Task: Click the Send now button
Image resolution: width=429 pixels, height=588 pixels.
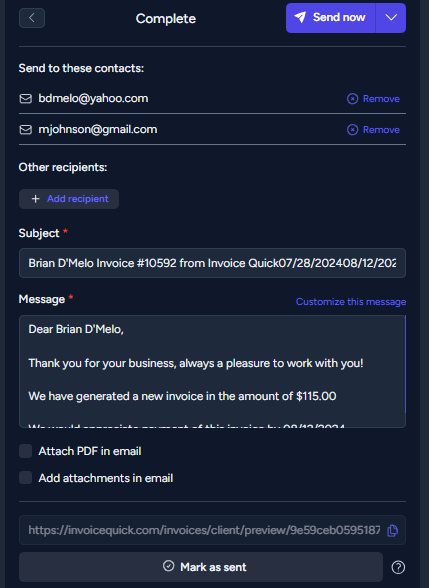Action: tap(330, 18)
